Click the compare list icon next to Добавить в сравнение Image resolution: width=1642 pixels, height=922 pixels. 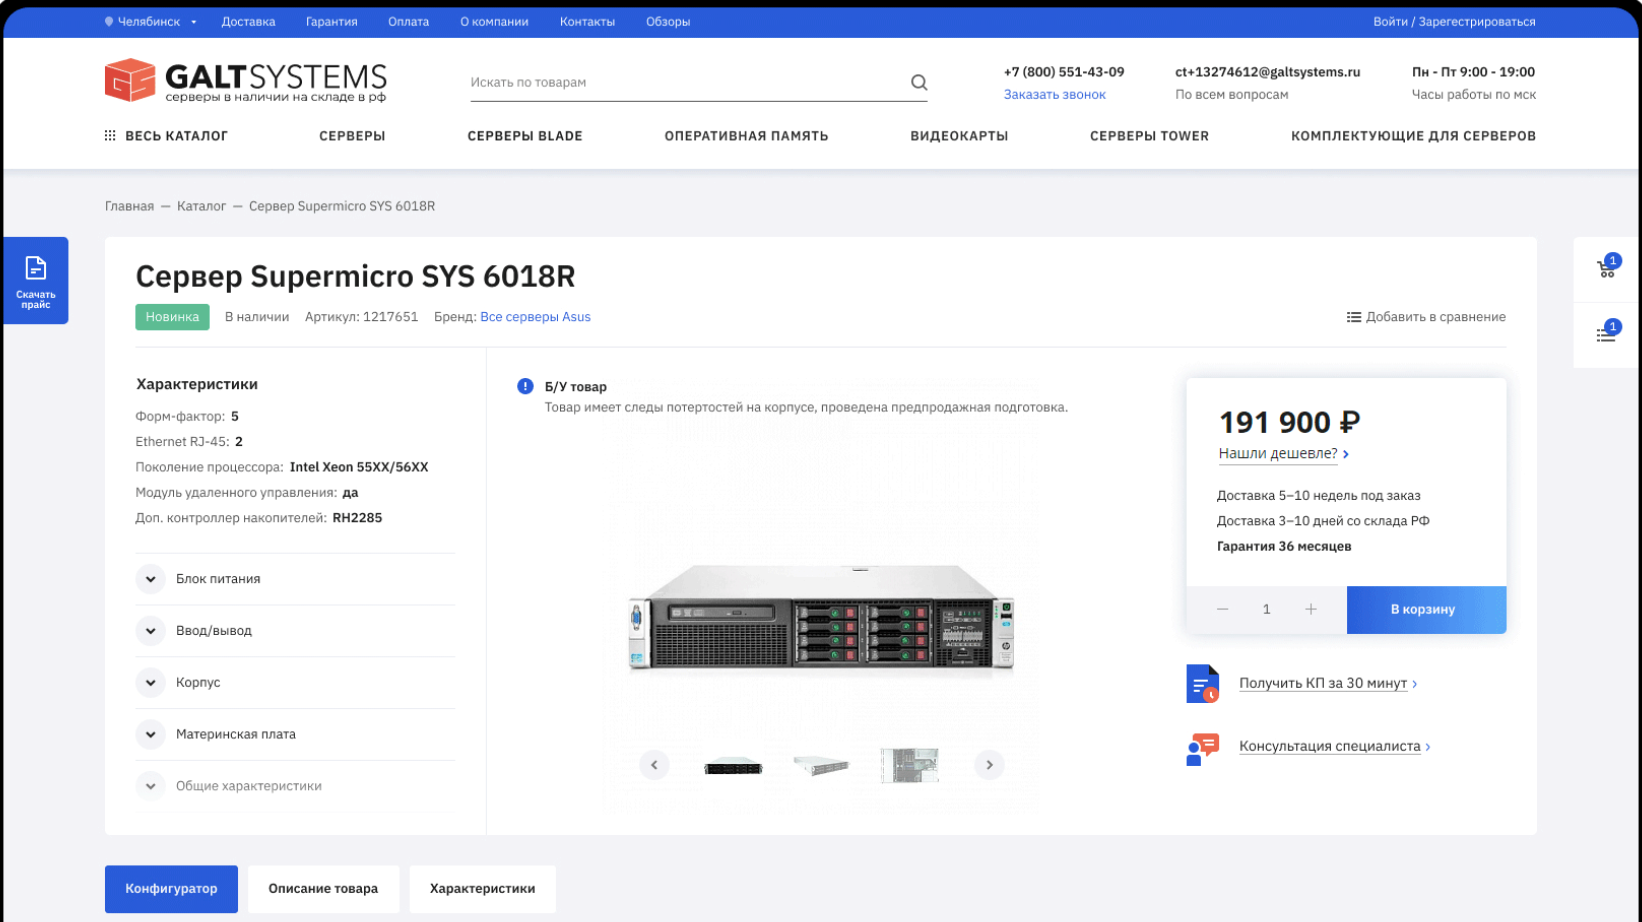1354,317
